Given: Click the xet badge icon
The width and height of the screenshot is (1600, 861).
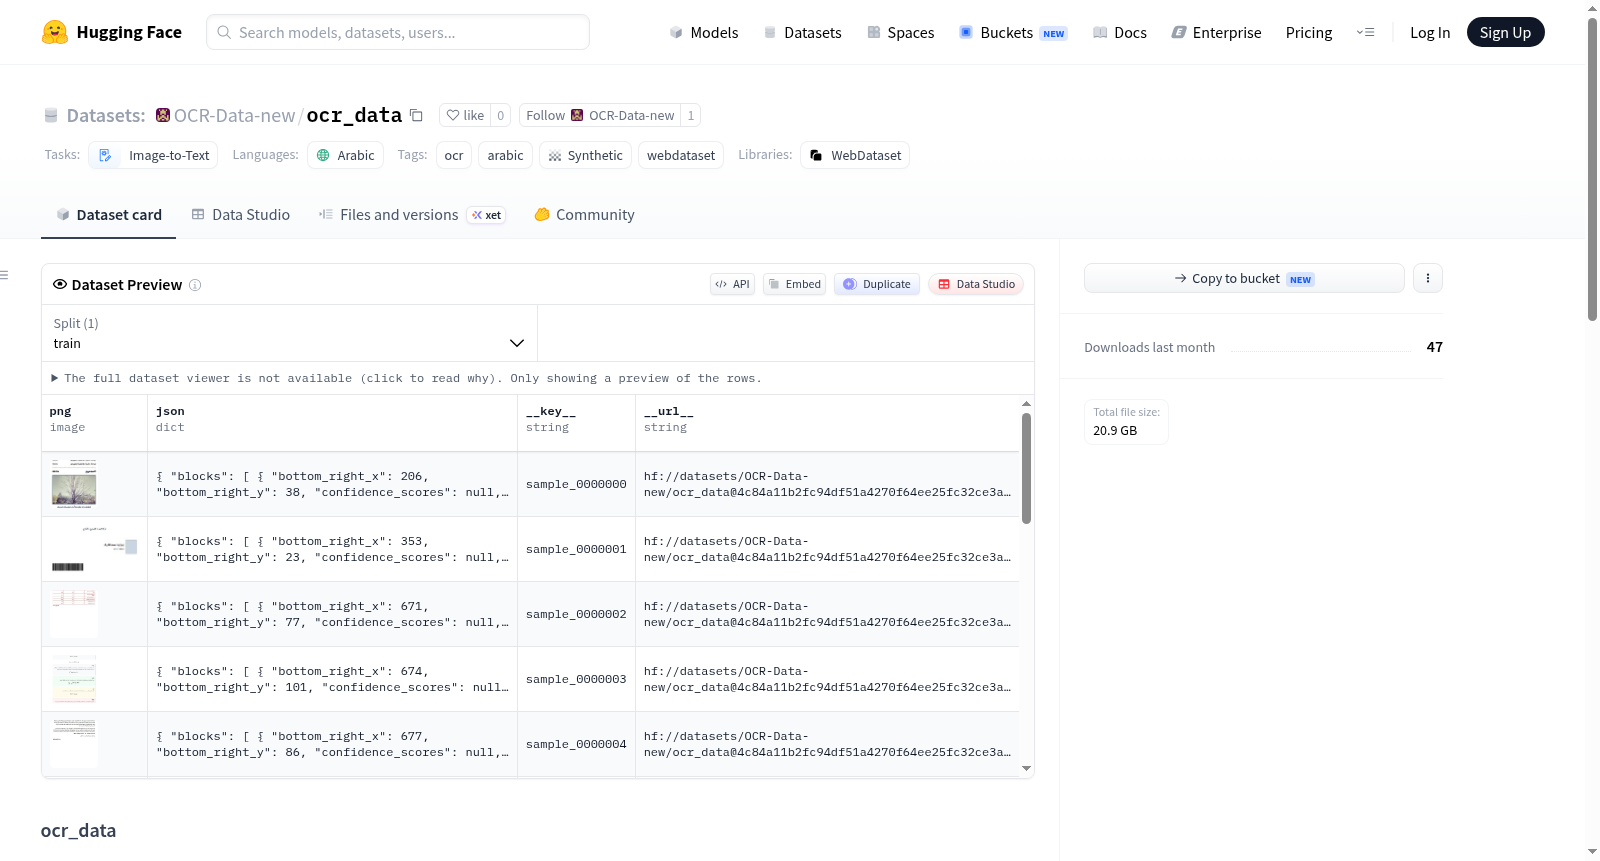Looking at the screenshot, I should (x=487, y=215).
